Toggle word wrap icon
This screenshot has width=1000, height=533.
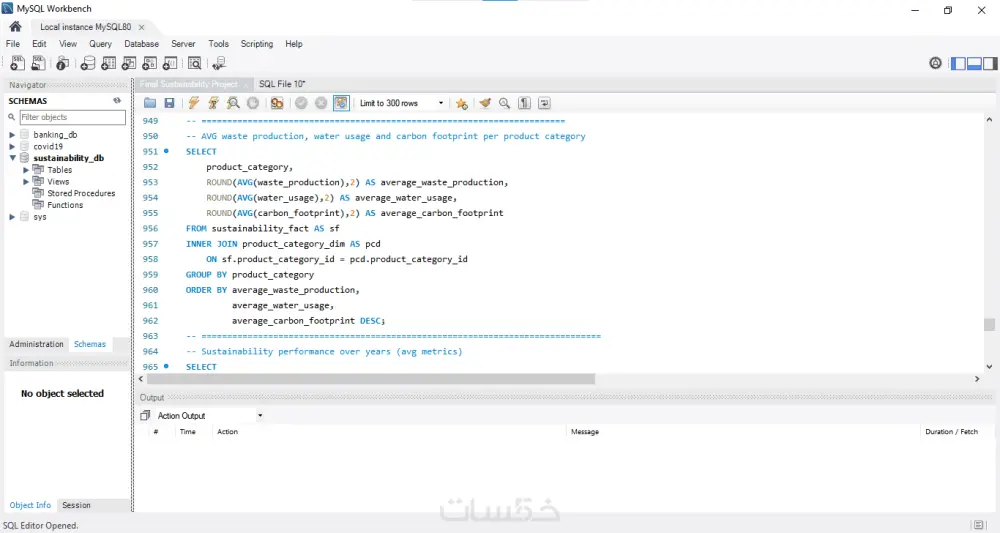tap(544, 103)
